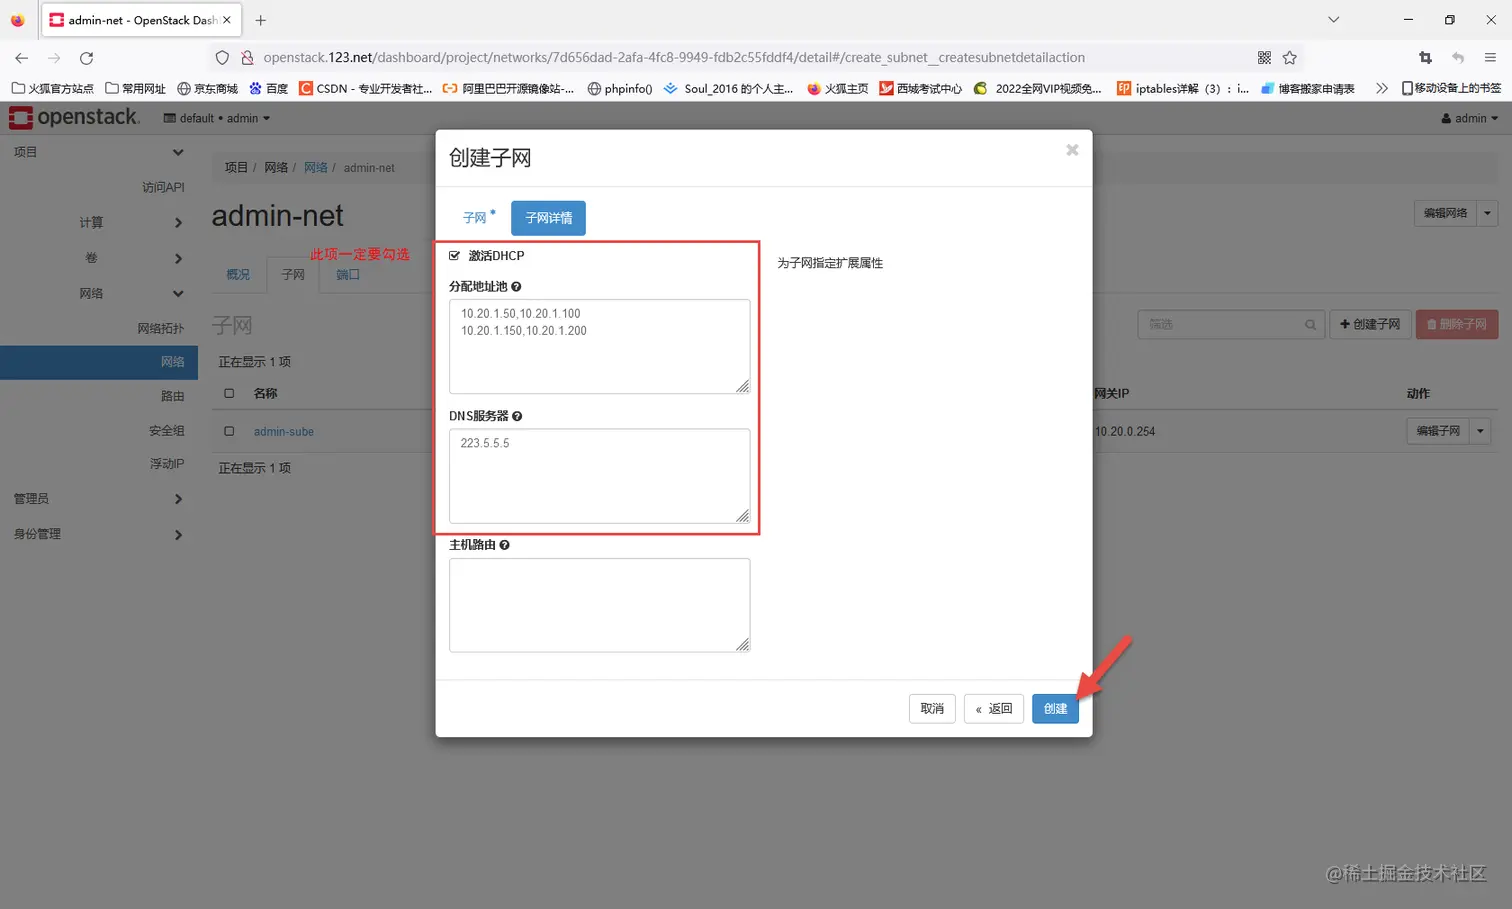Open the default • admin project dropdown

[217, 118]
